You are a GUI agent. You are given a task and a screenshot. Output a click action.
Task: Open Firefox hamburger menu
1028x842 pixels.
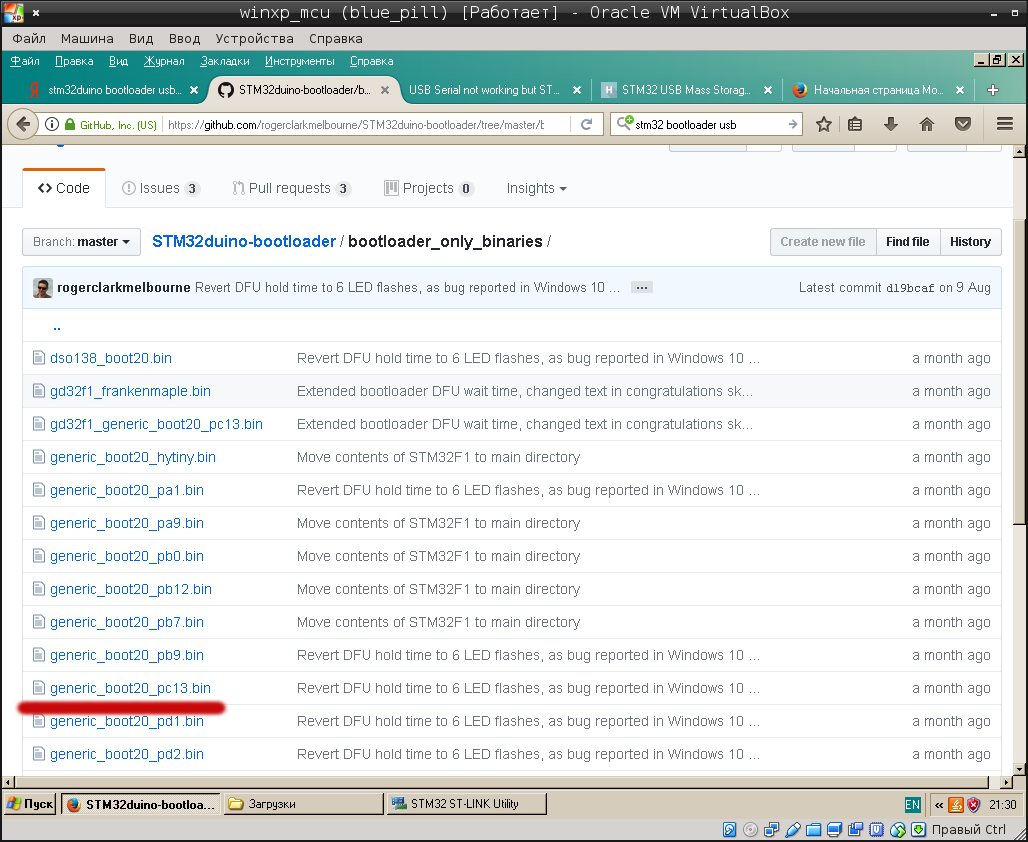click(x=1005, y=124)
